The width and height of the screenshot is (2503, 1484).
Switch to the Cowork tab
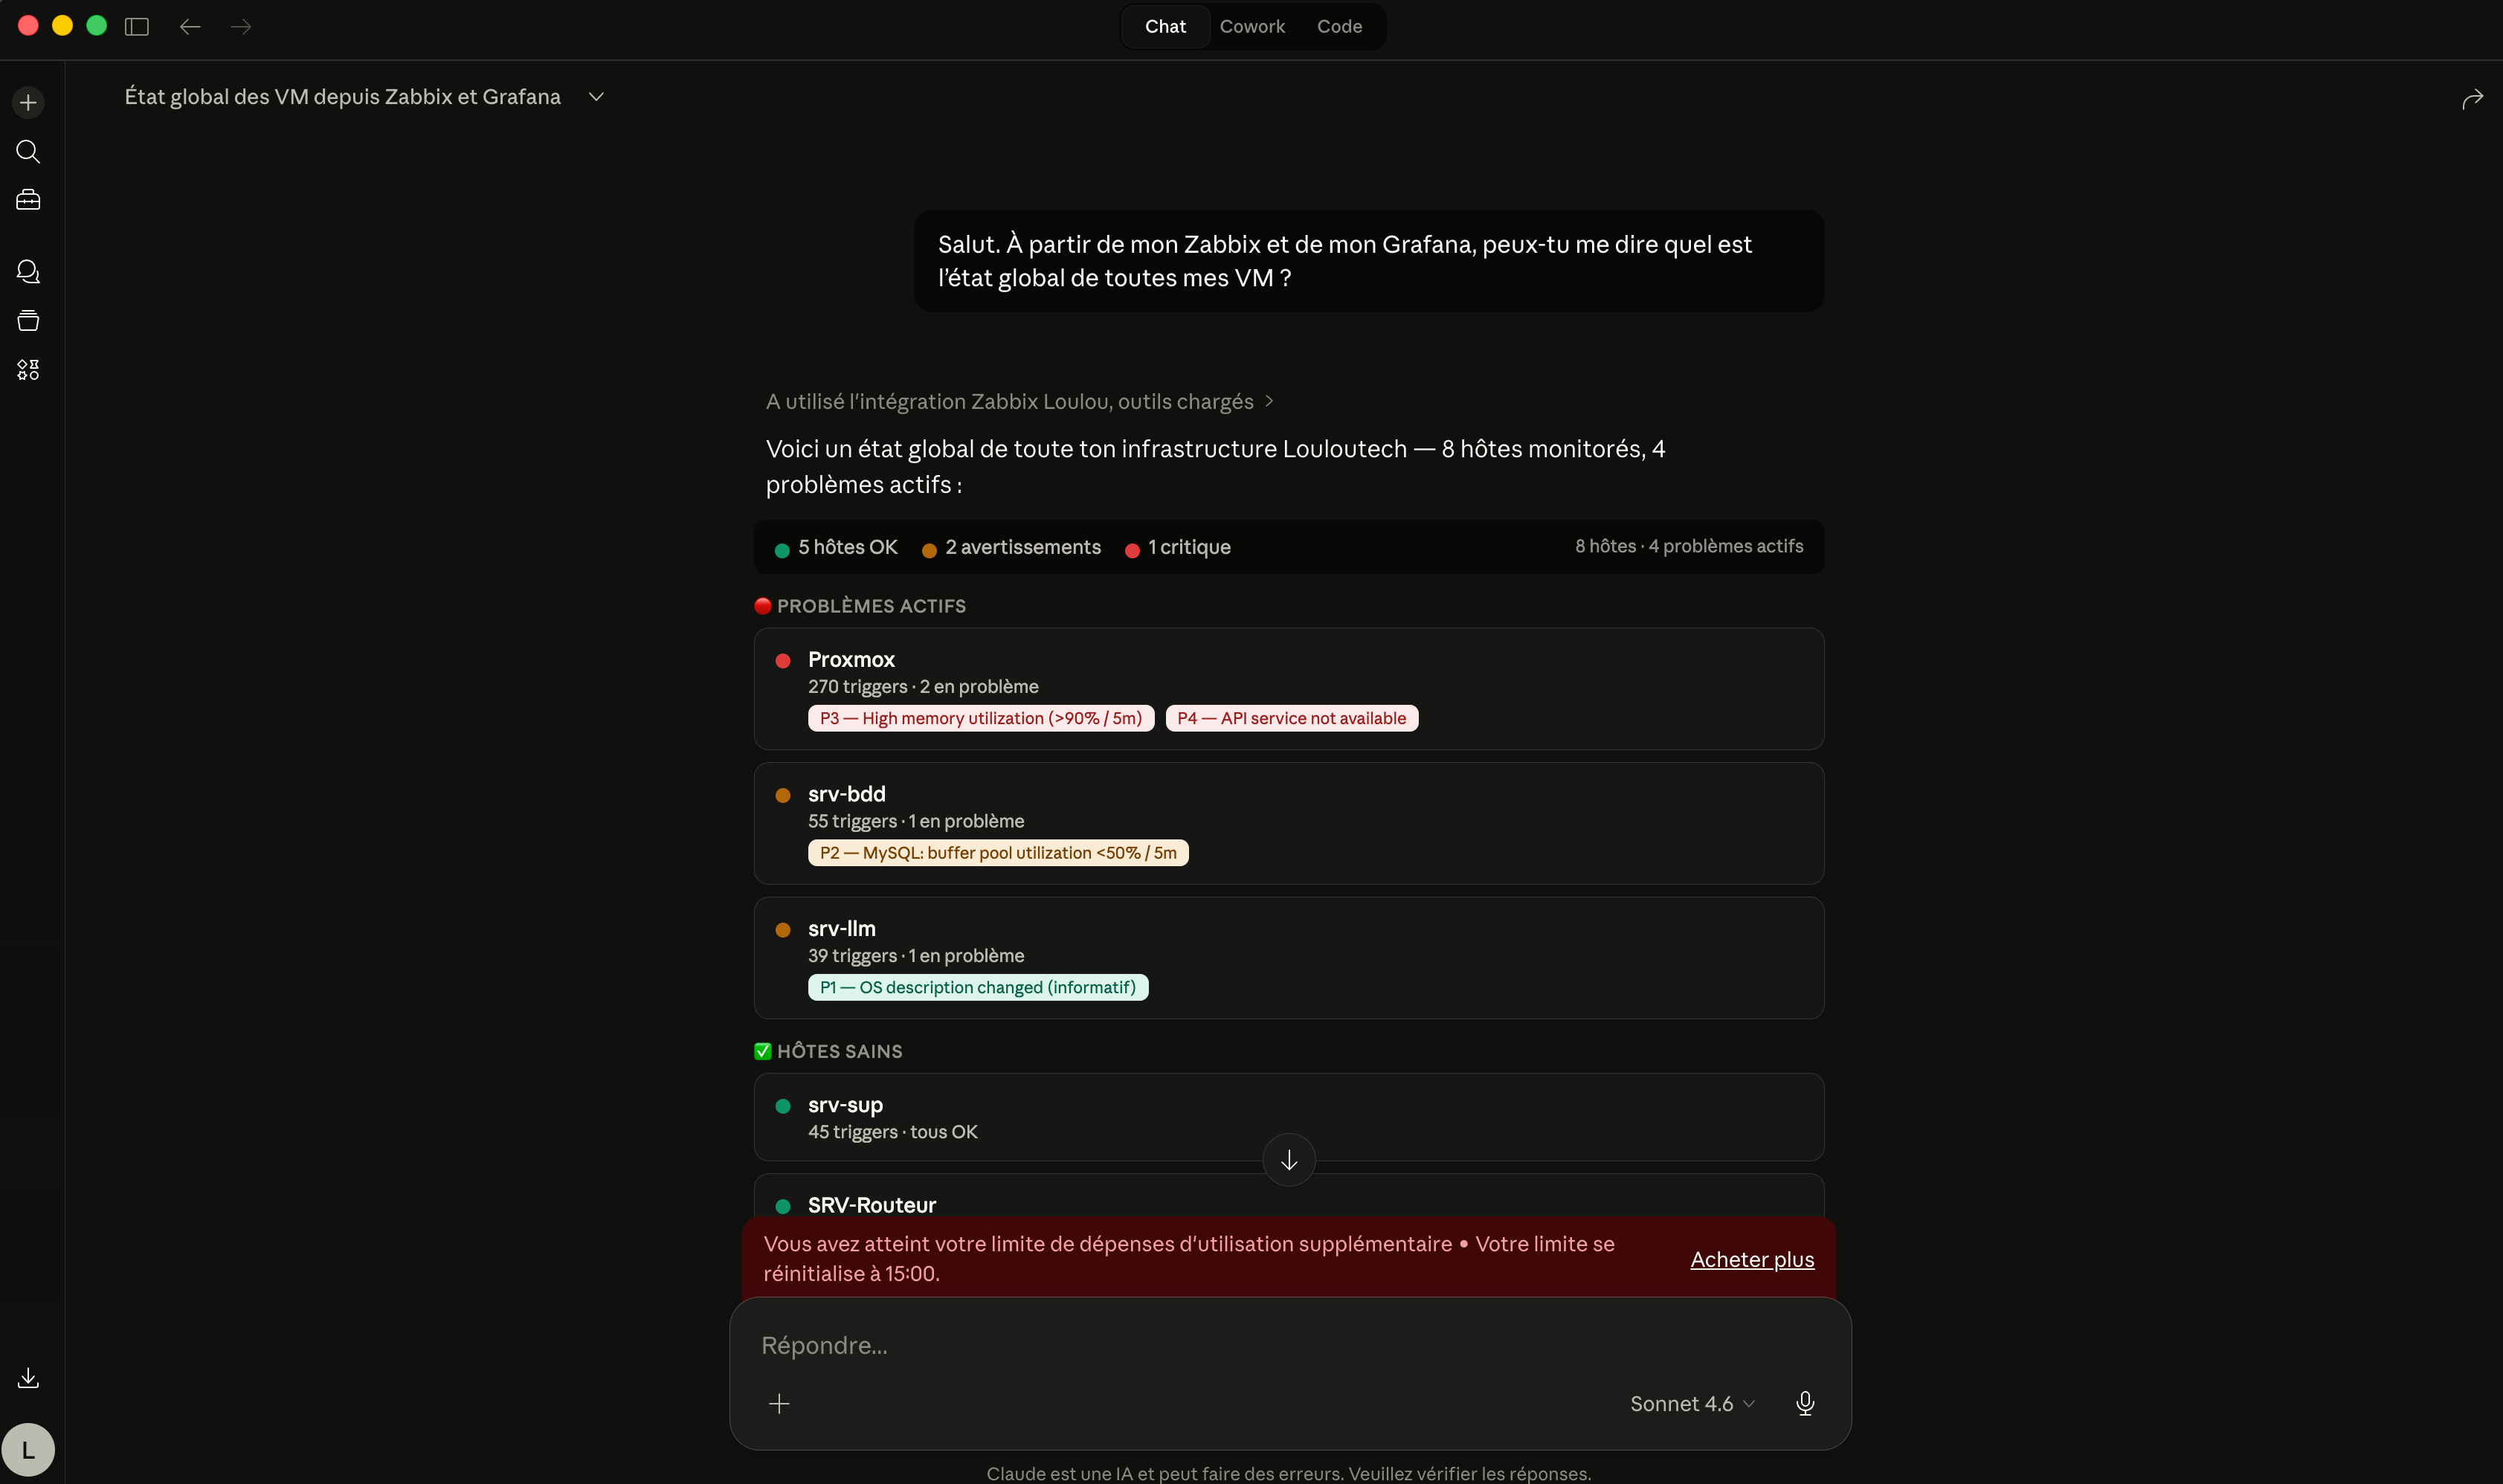point(1252,26)
